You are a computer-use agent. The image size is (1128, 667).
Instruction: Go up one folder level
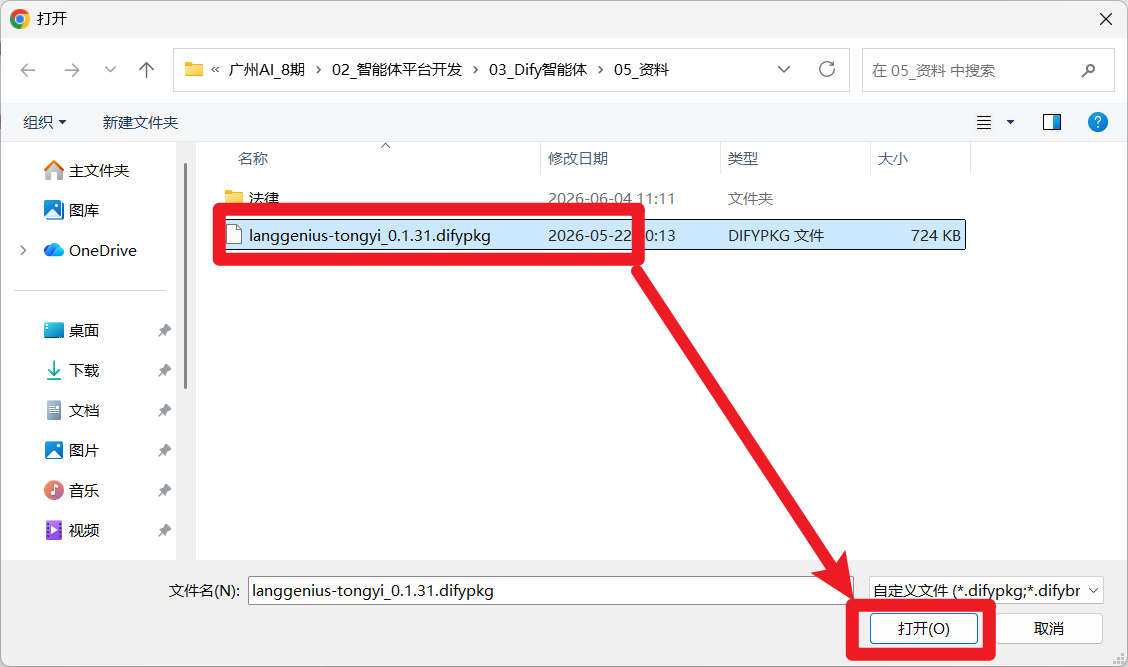coord(147,70)
